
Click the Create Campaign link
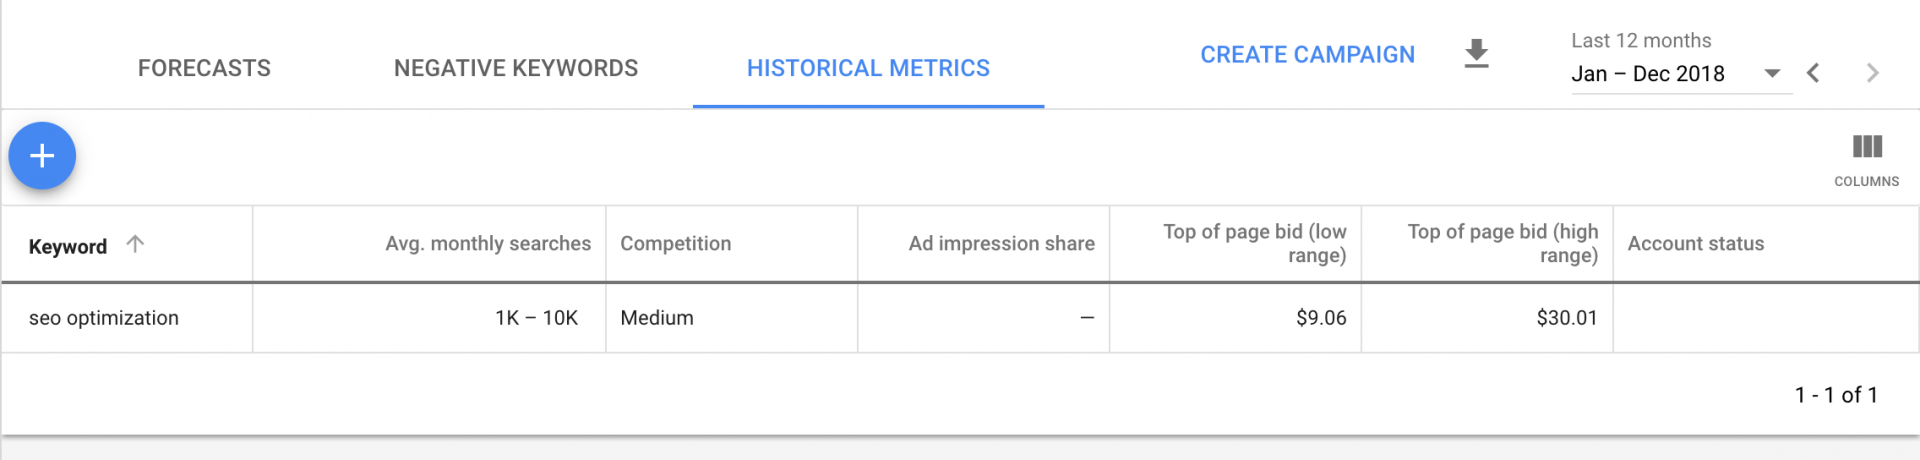[x=1307, y=55]
